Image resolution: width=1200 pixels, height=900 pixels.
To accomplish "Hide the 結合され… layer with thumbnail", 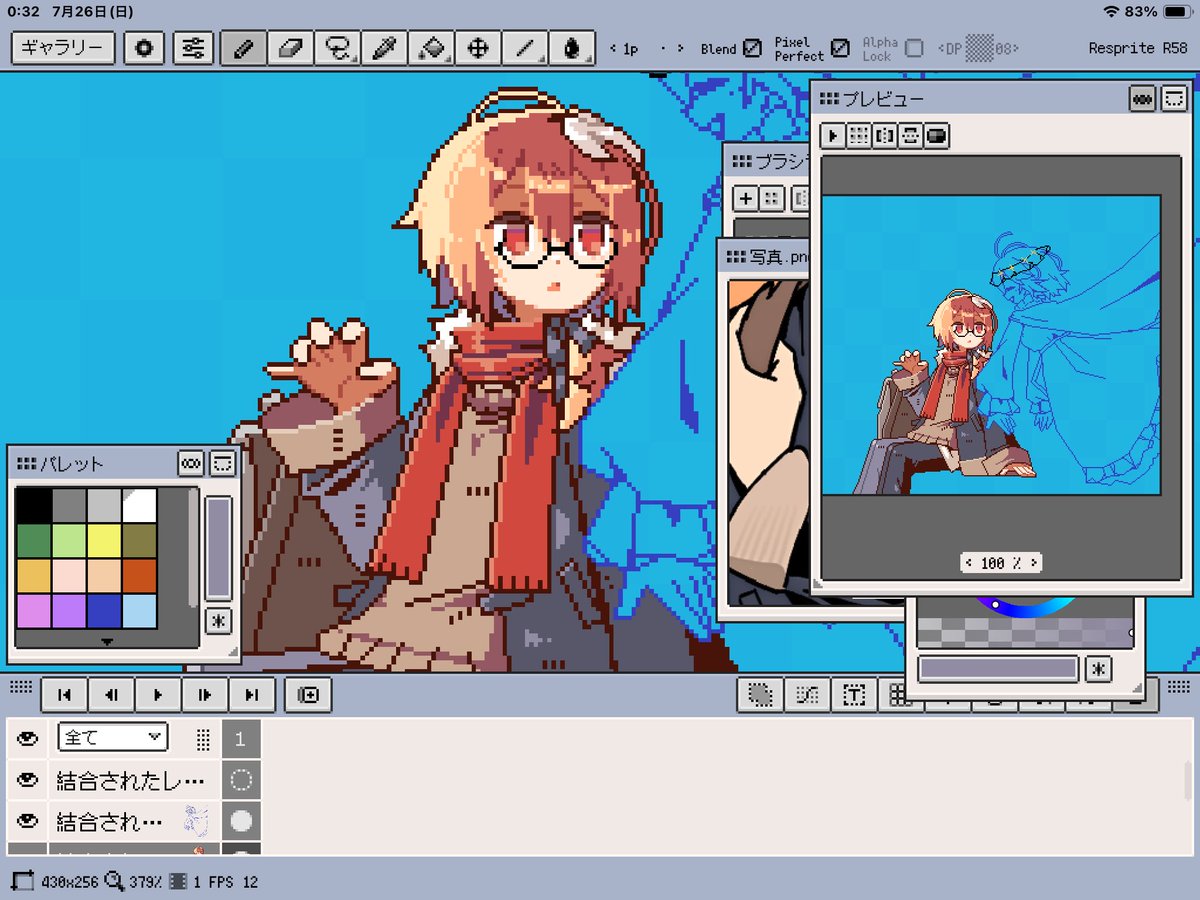I will tap(27, 821).
